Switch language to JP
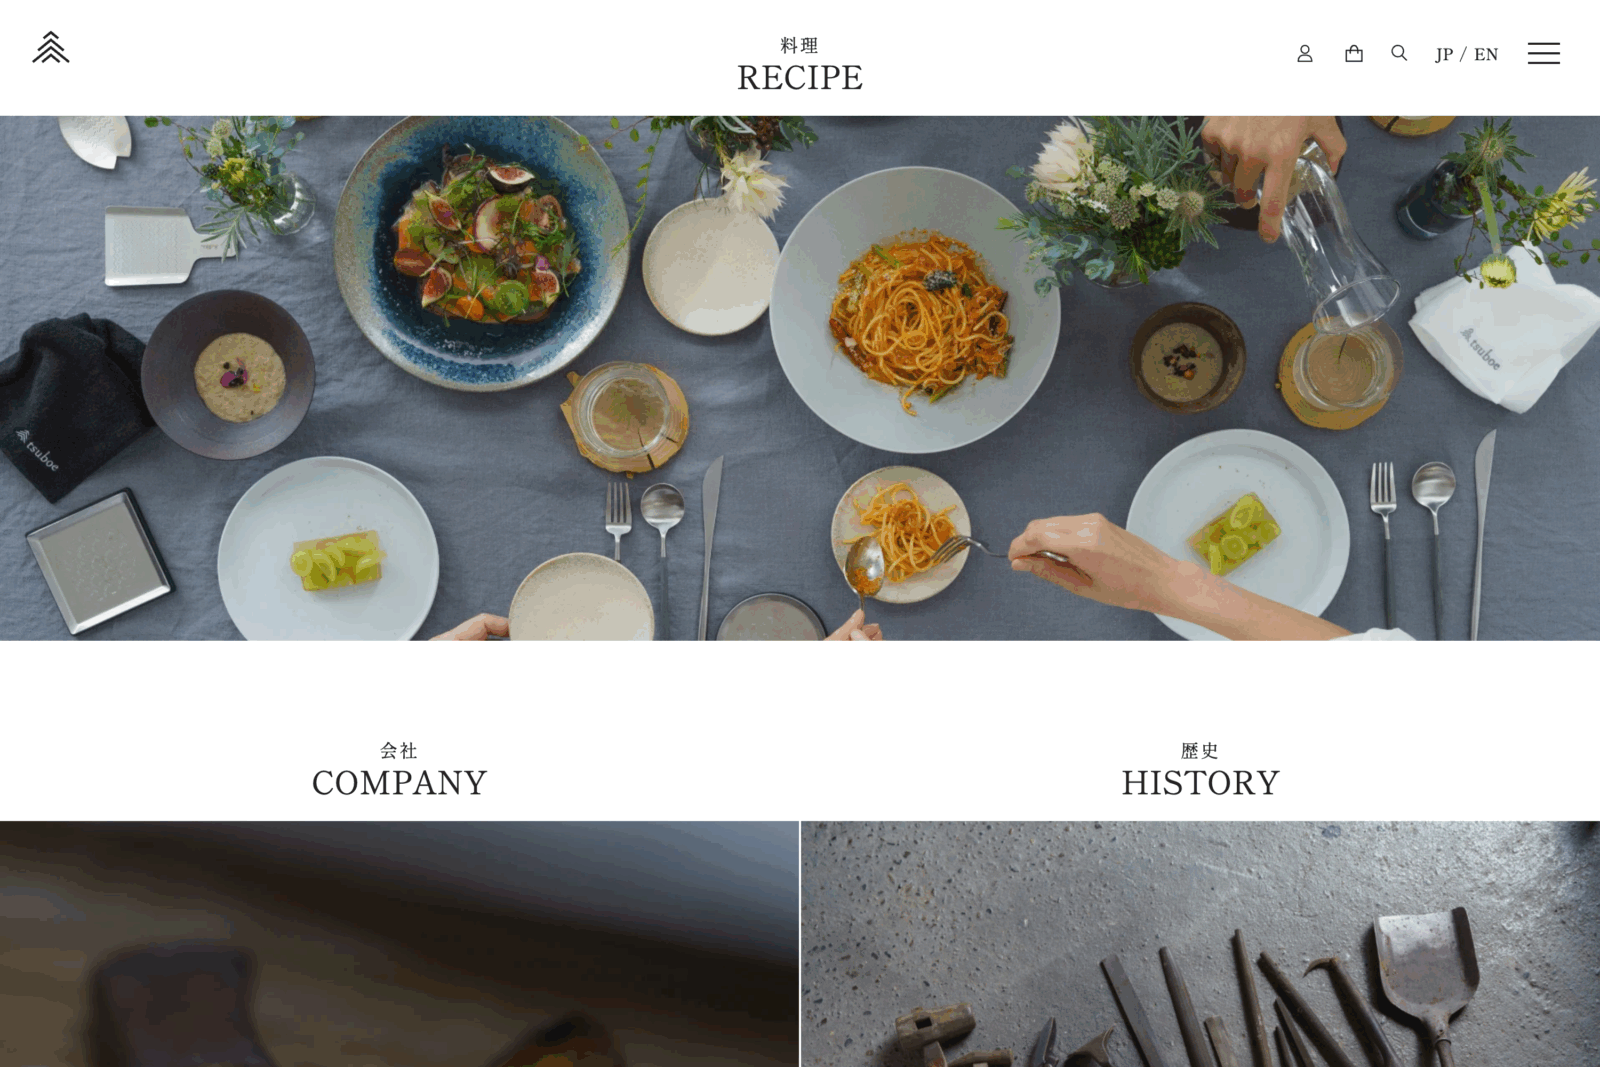The width and height of the screenshot is (1600, 1067). click(x=1444, y=54)
